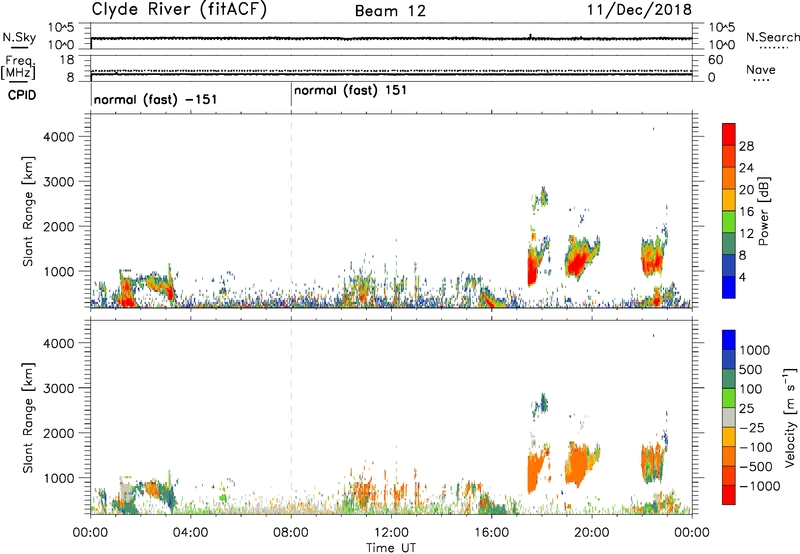Click the '3000' range tick in the velocity panel
800x554 pixels.
(x=58, y=388)
